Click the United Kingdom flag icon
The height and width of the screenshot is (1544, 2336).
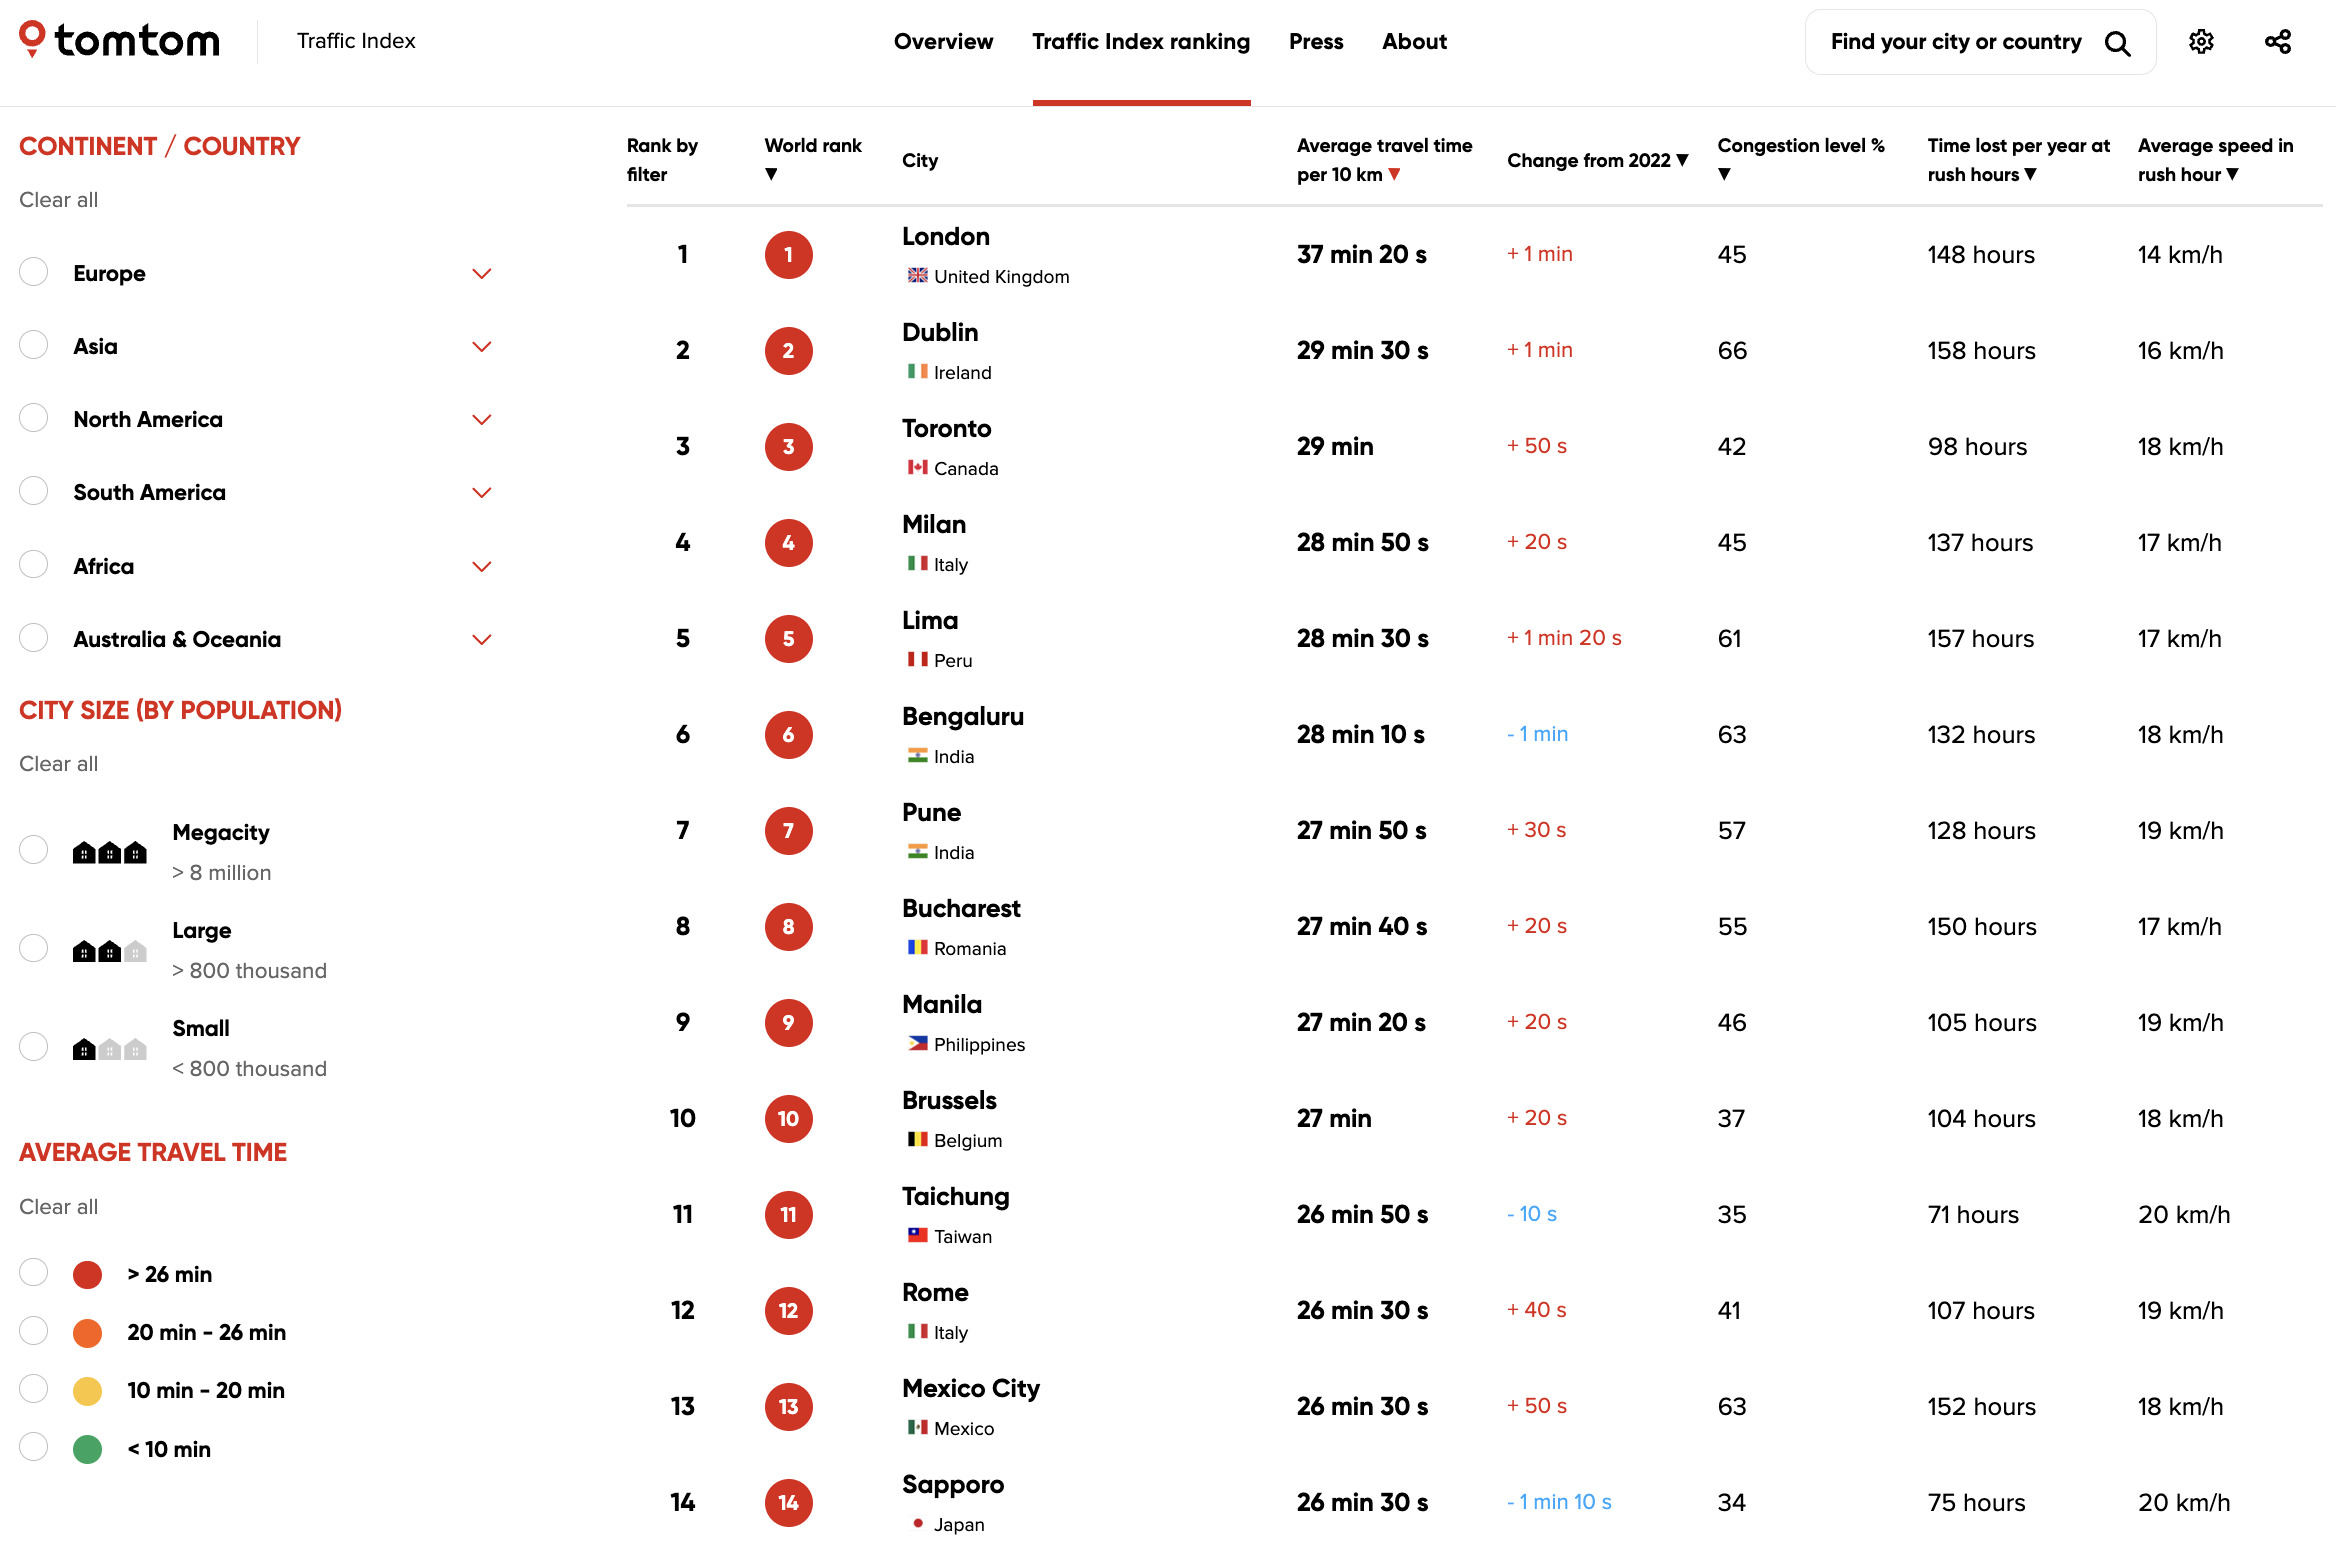(x=917, y=276)
